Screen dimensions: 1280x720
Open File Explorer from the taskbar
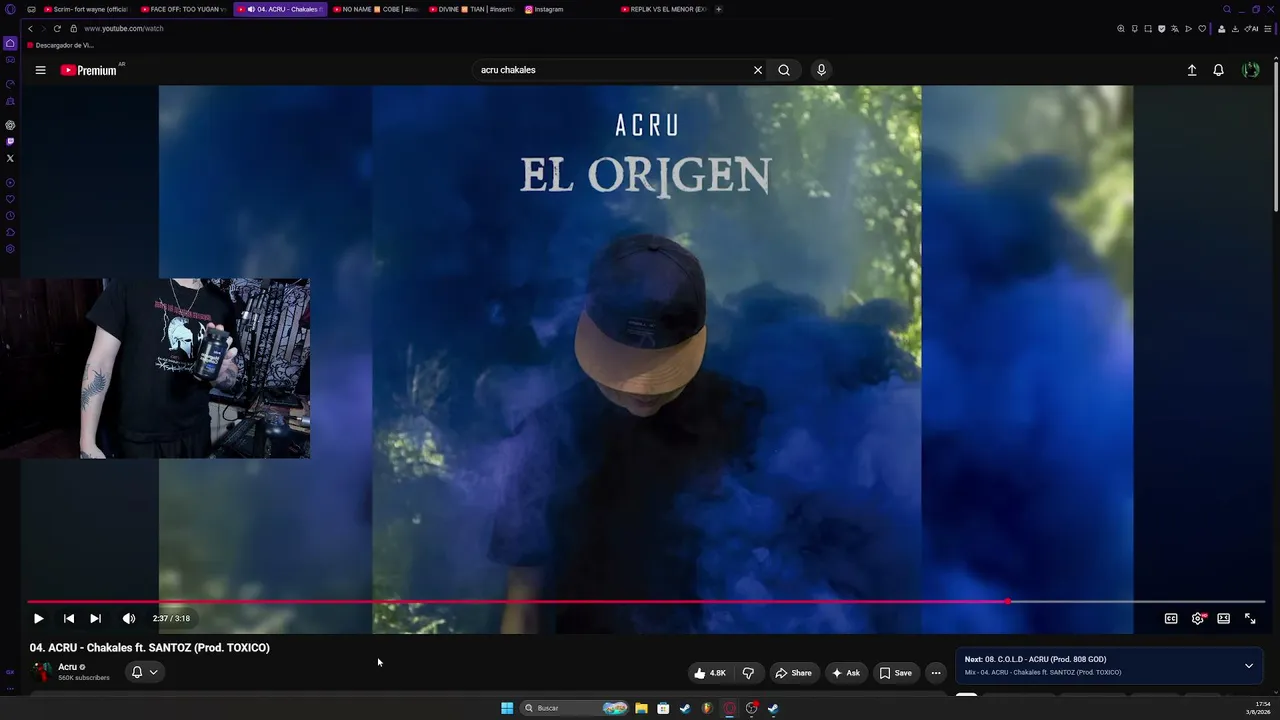641,708
